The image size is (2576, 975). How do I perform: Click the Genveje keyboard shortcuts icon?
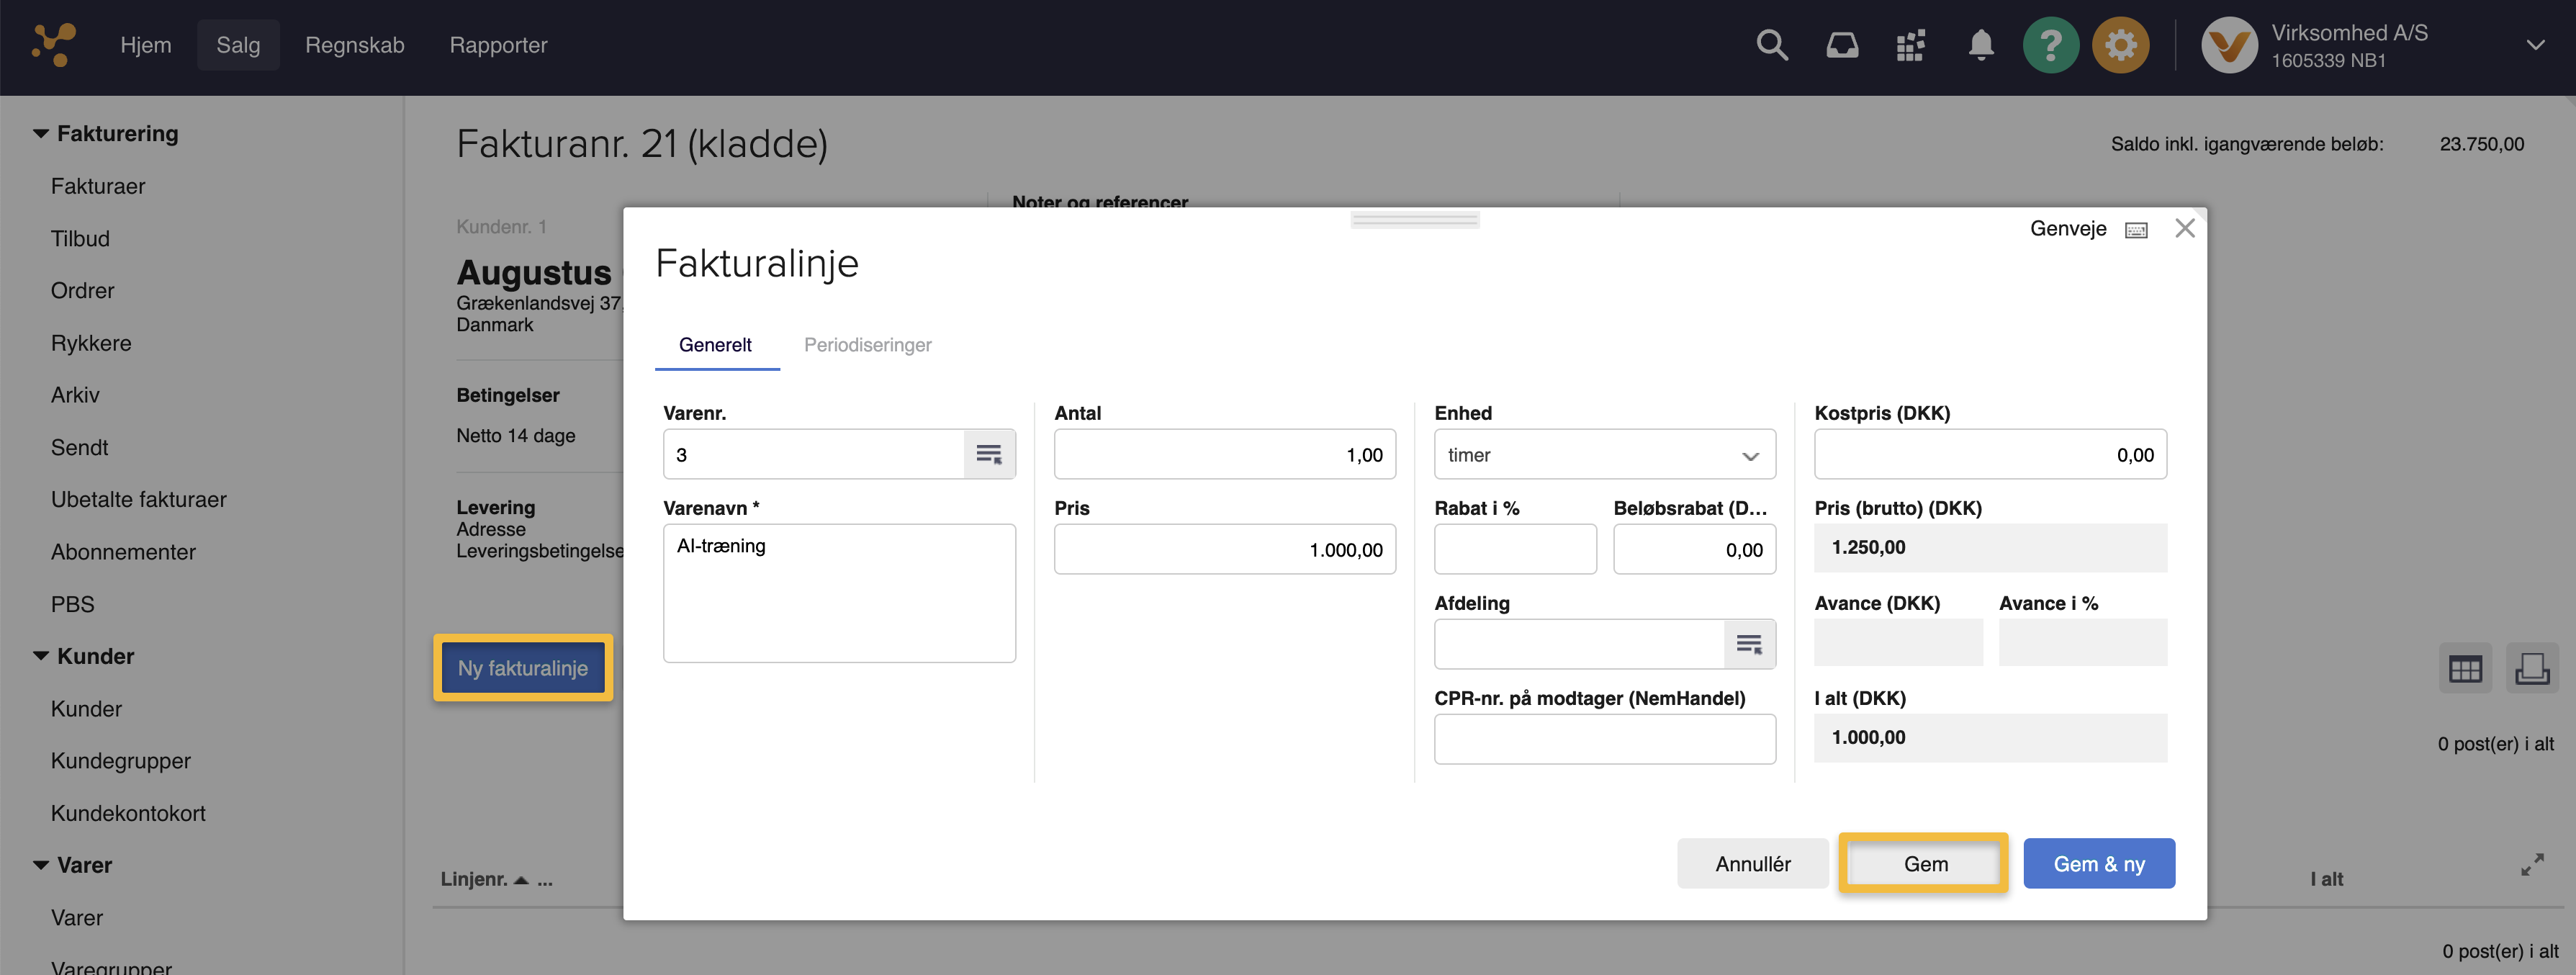point(2136,230)
